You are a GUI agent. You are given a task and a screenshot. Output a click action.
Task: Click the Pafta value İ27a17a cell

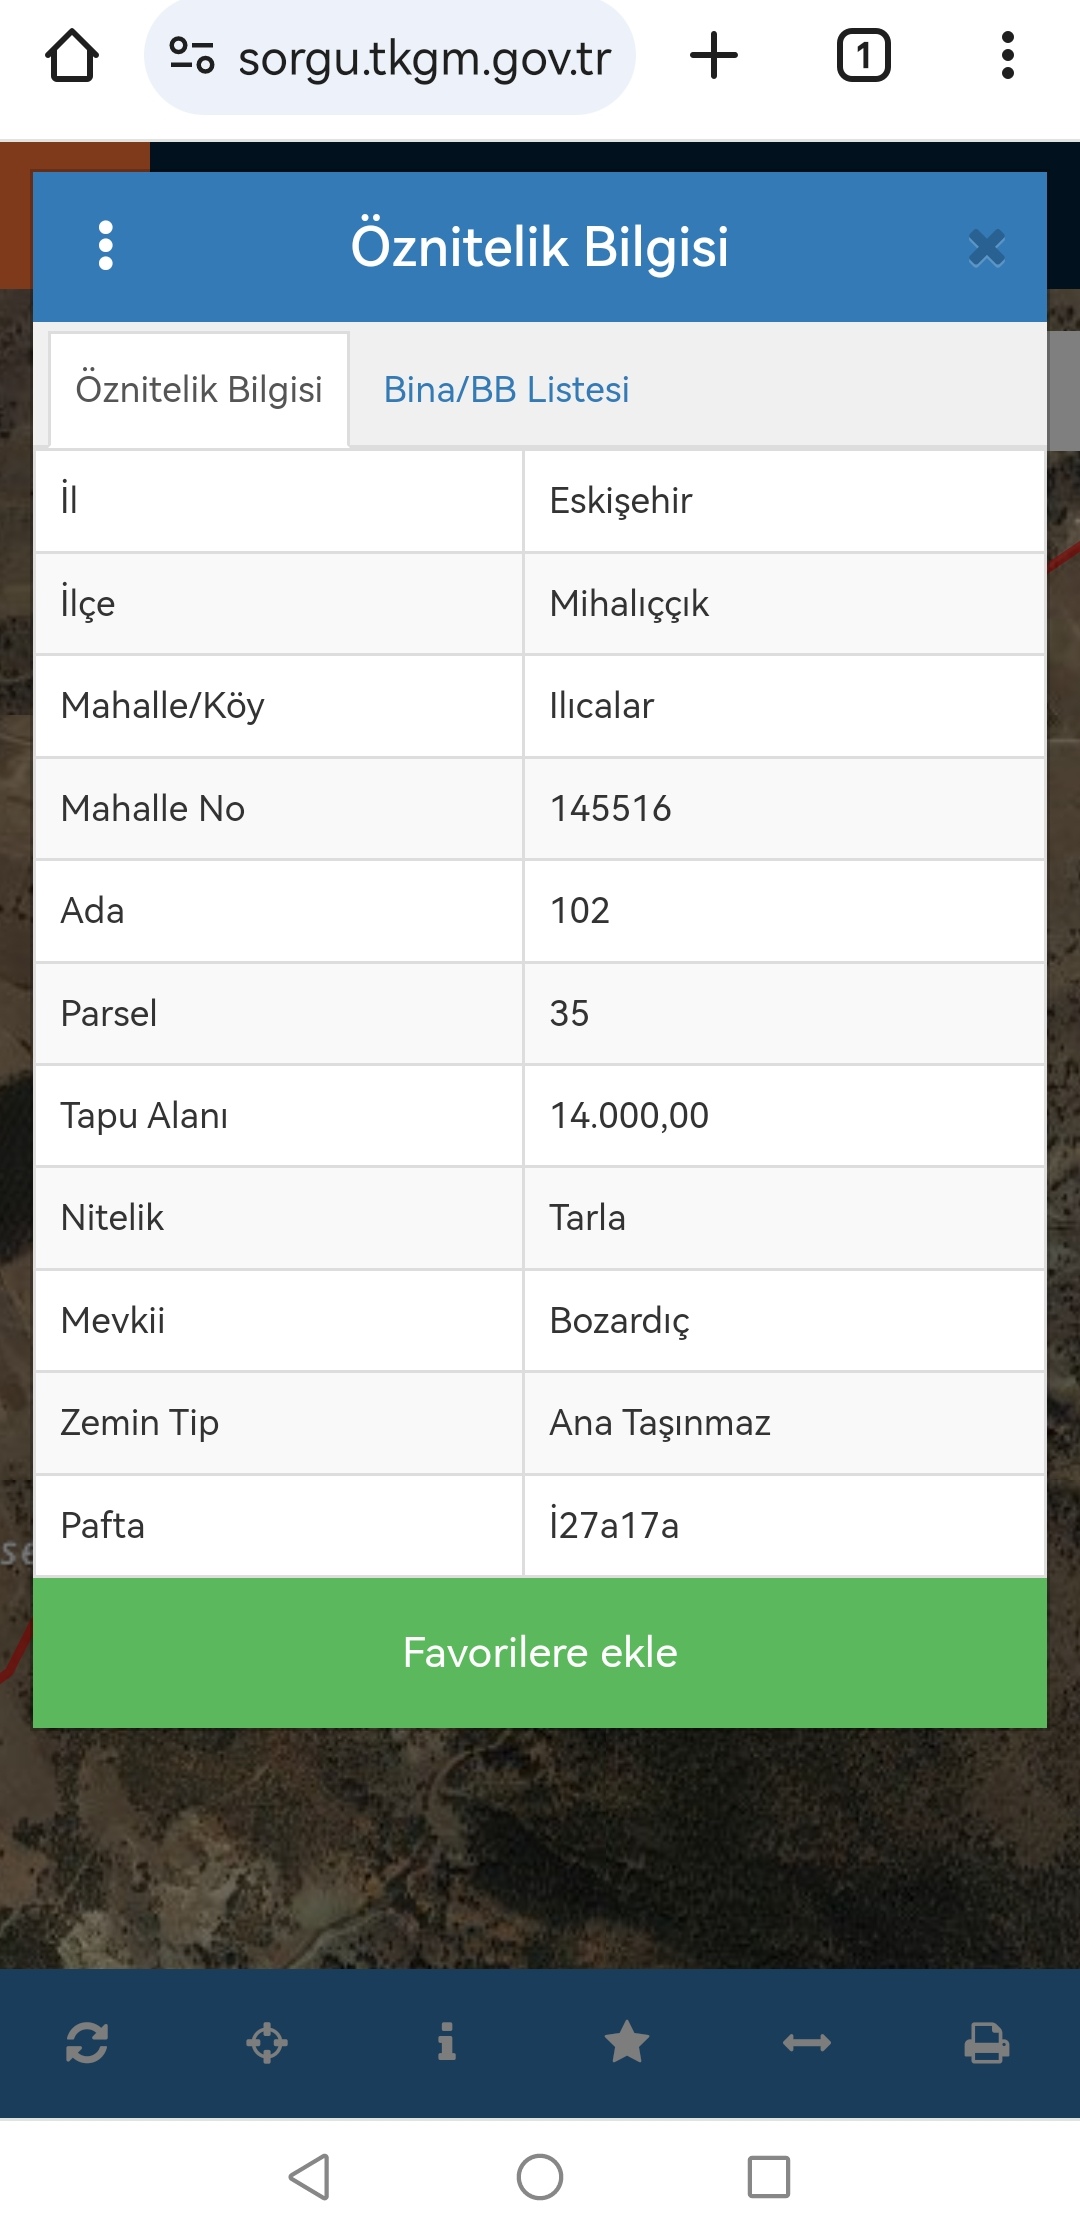coord(784,1525)
